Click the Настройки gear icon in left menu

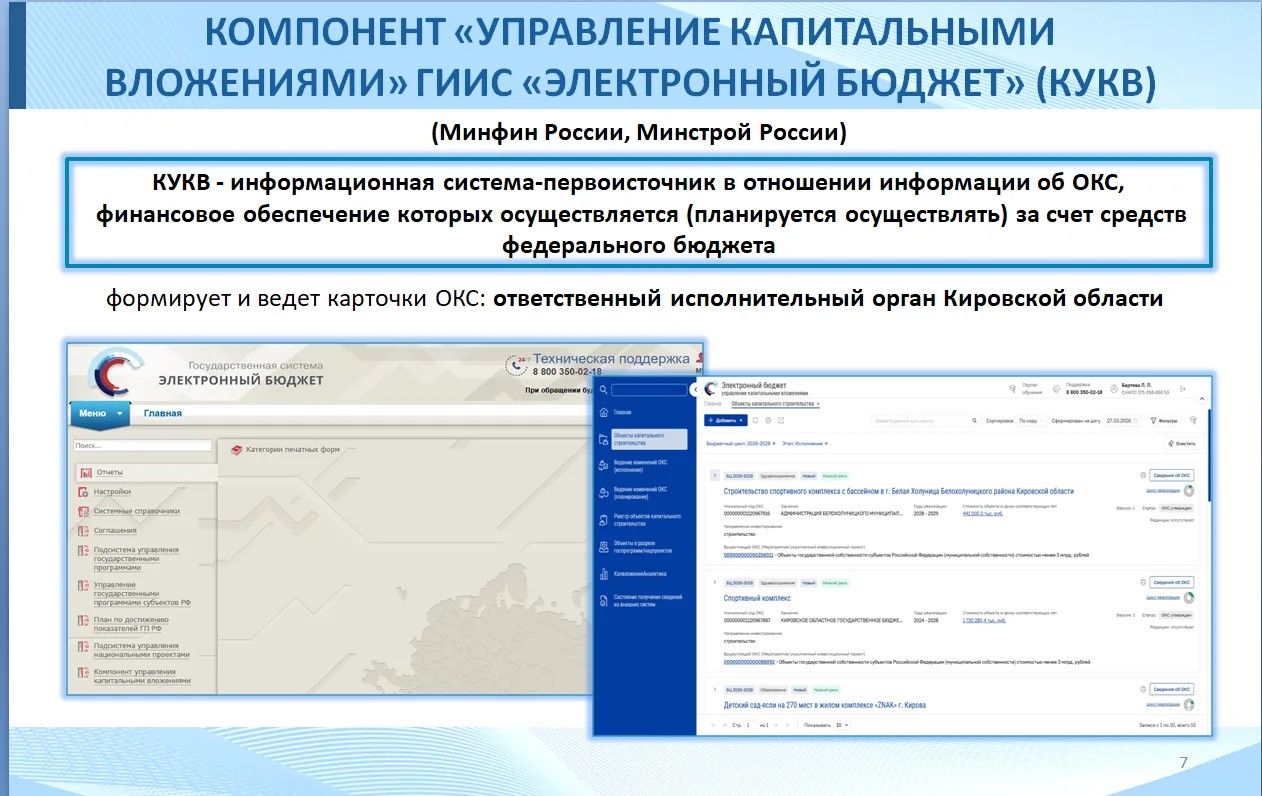click(85, 492)
